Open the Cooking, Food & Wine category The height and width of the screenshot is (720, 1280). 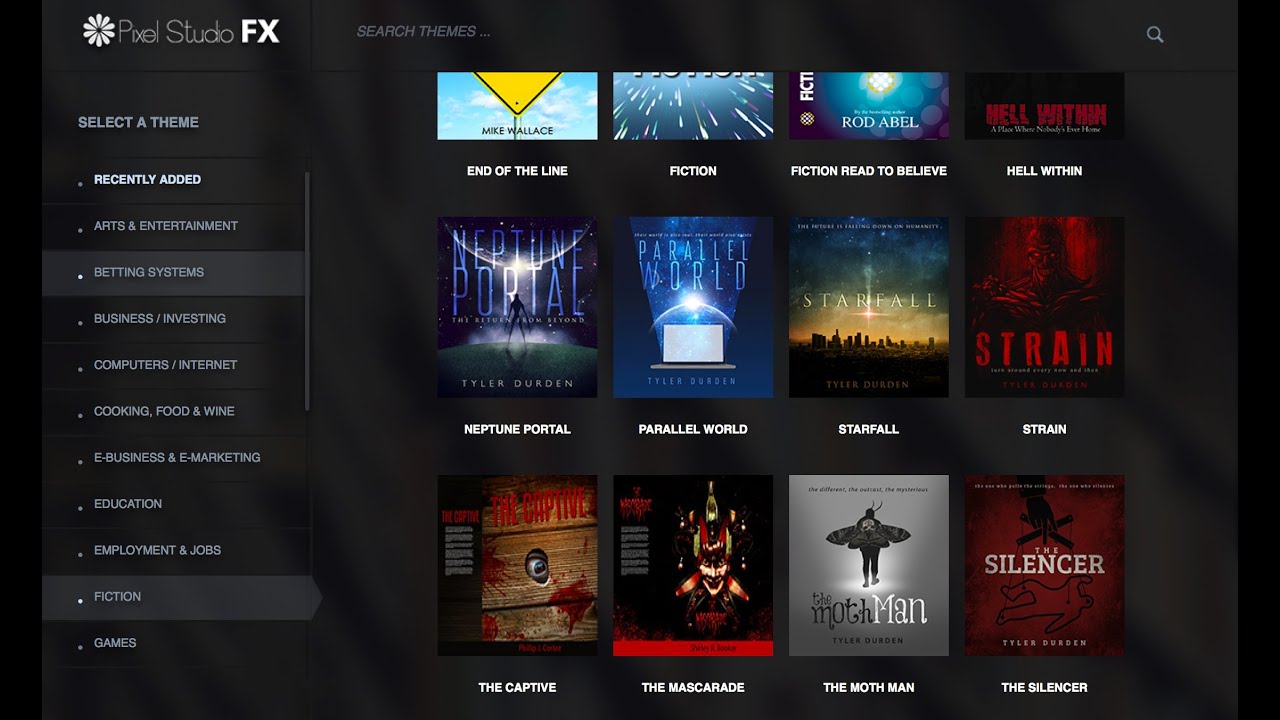click(x=175, y=411)
